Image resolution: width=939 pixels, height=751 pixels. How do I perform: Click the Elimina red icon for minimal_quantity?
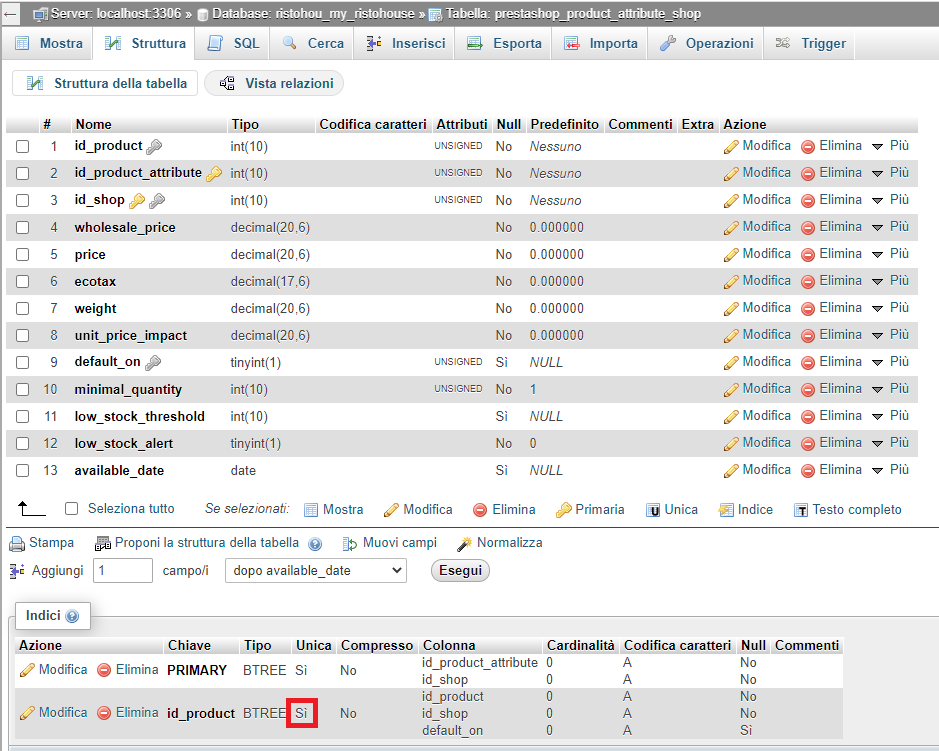[808, 389]
